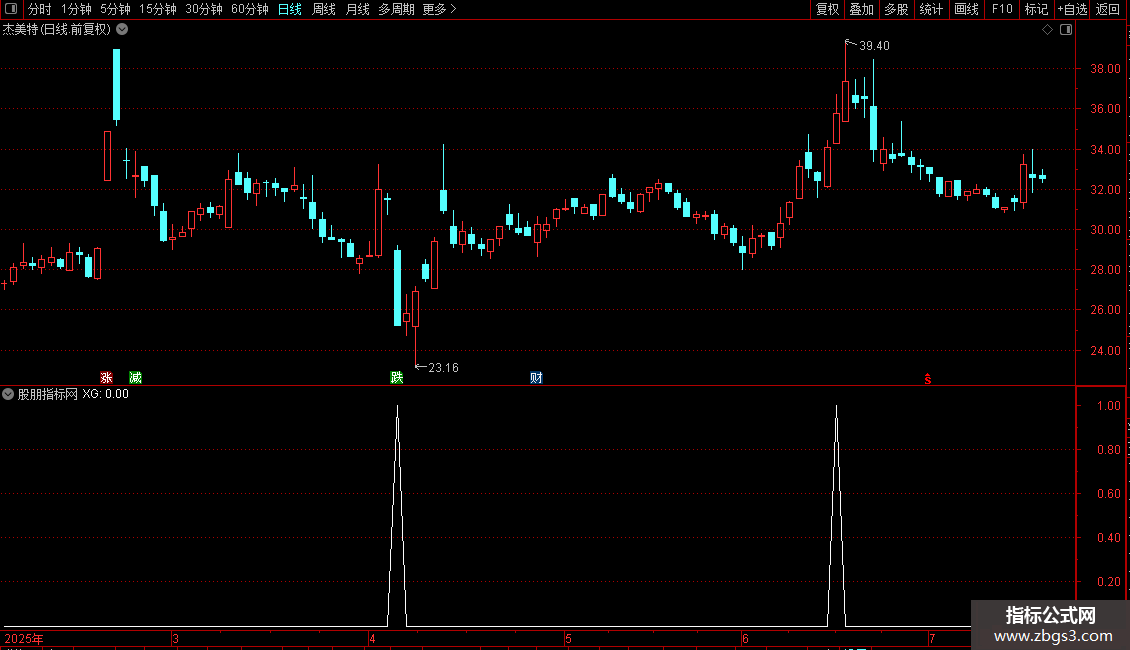Screen dimensions: 1130x650
Task: Click the 38.00 price axis label
Action: click(x=1105, y=69)
